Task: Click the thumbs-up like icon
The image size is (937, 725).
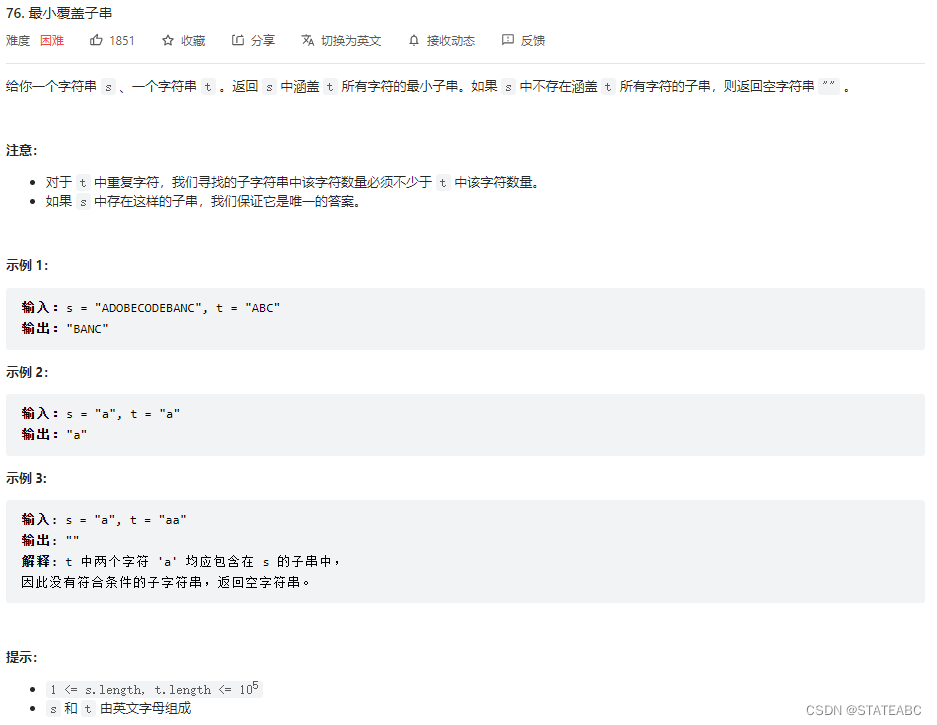Action: click(96, 40)
